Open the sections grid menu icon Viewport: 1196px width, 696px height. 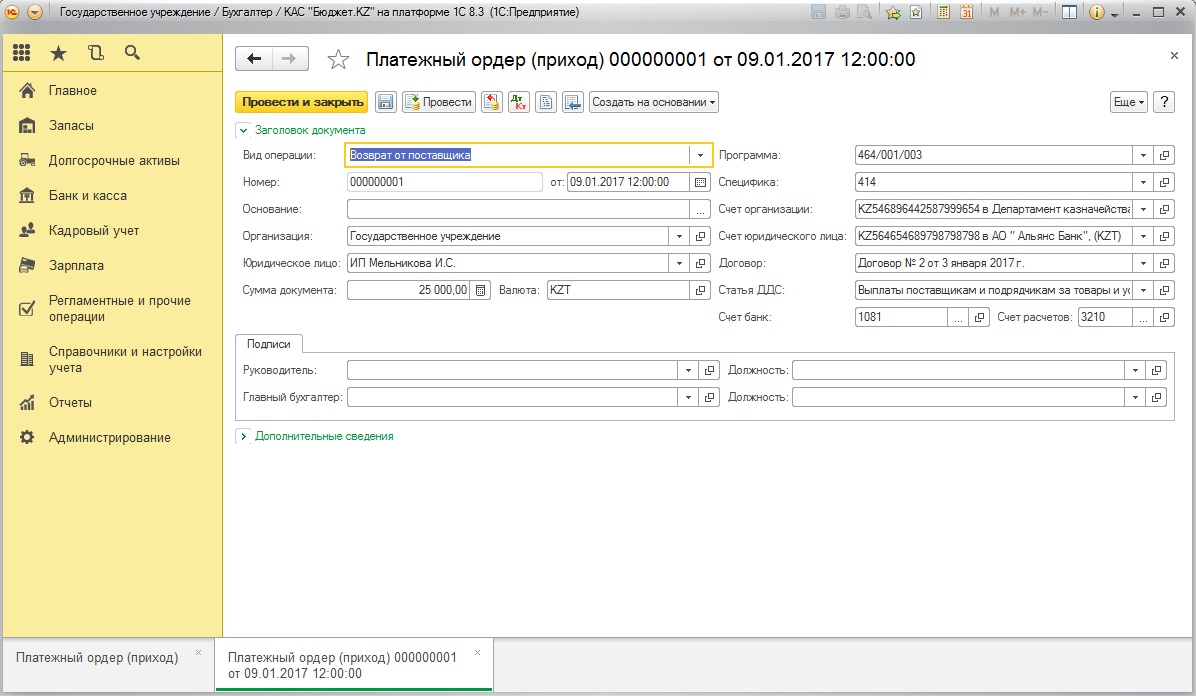pos(22,53)
